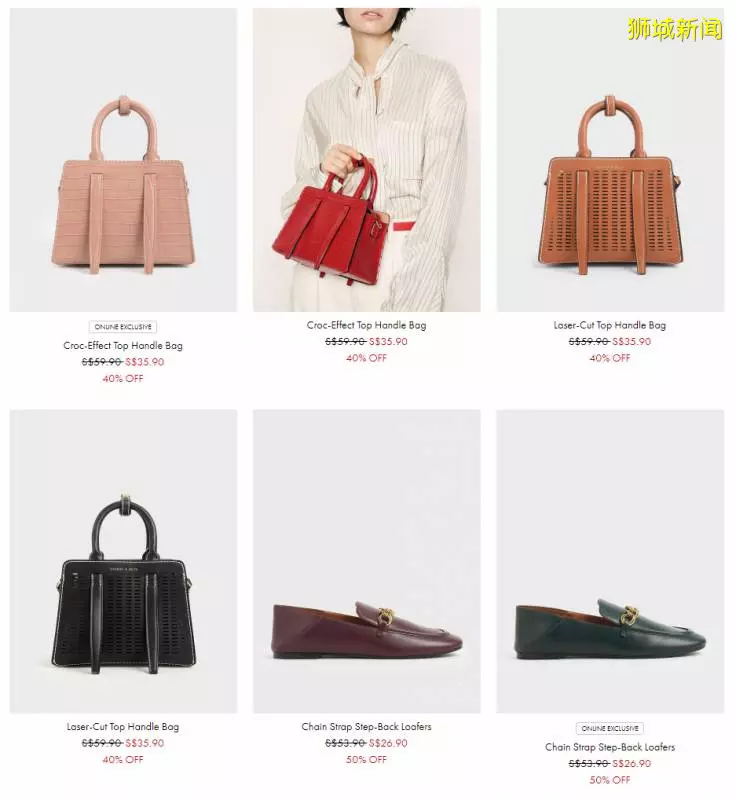Select the Laser-Cut Top Handle Bag title under brown bag
Viewport: 736px width, 800px height.
click(x=610, y=325)
